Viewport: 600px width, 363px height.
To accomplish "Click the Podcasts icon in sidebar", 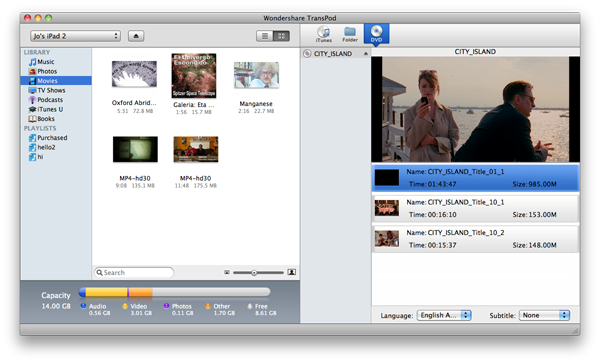I will pos(33,100).
